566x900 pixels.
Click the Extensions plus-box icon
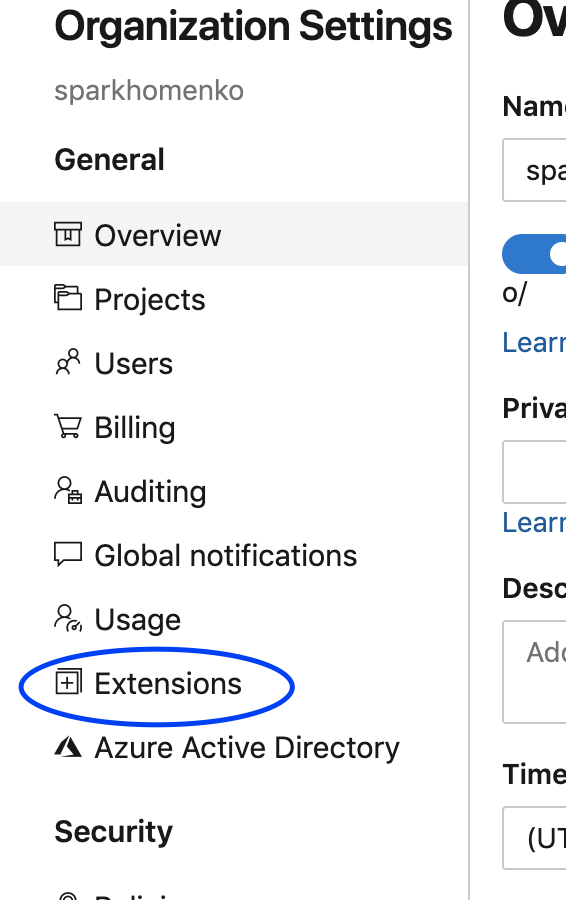pos(68,682)
